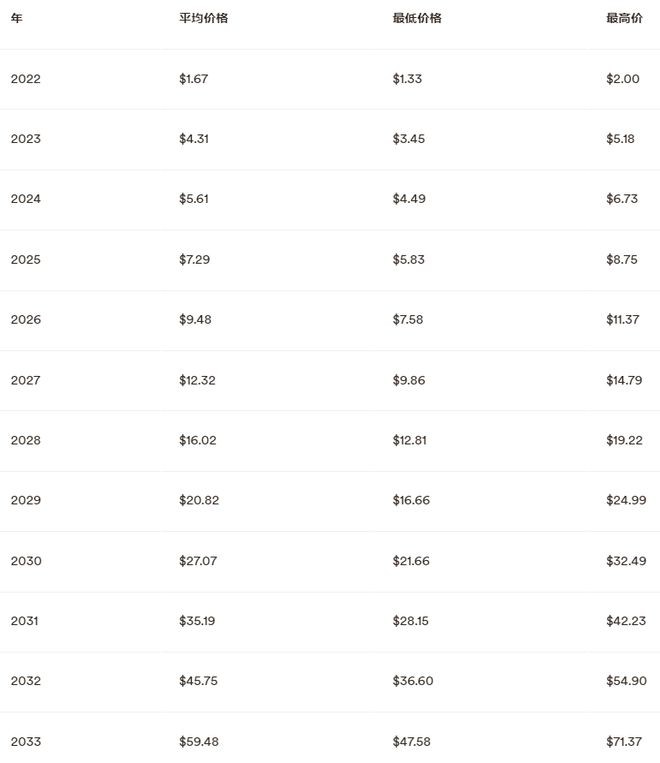The image size is (660, 763).
Task: Click the lowest price $7.58
Action: pos(409,320)
